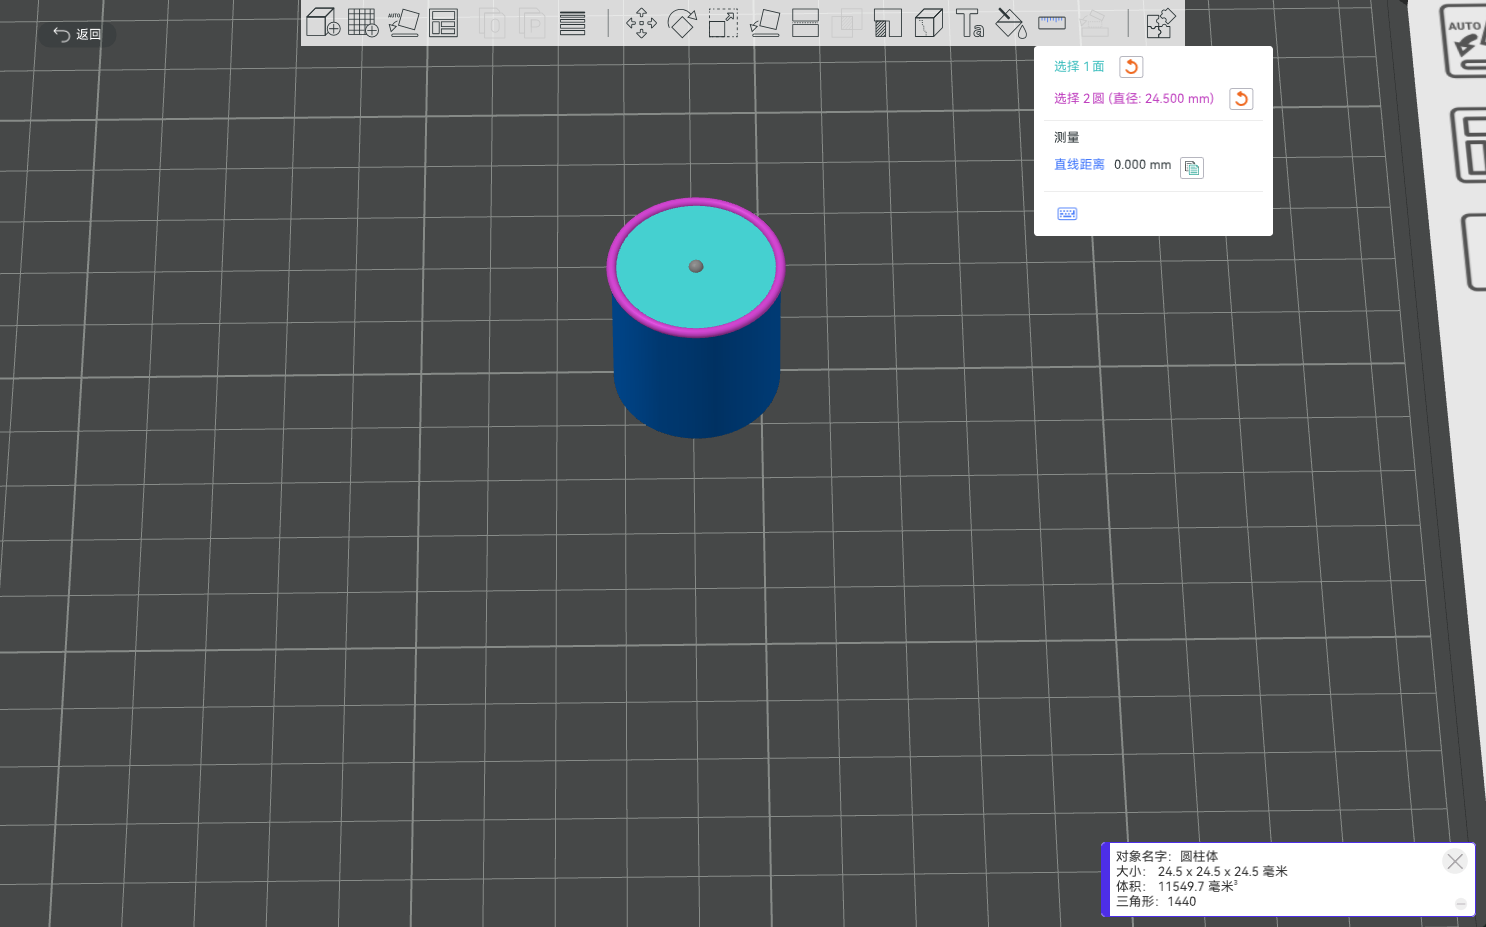Select the Auto orient tool
The image size is (1486, 927).
403,23
